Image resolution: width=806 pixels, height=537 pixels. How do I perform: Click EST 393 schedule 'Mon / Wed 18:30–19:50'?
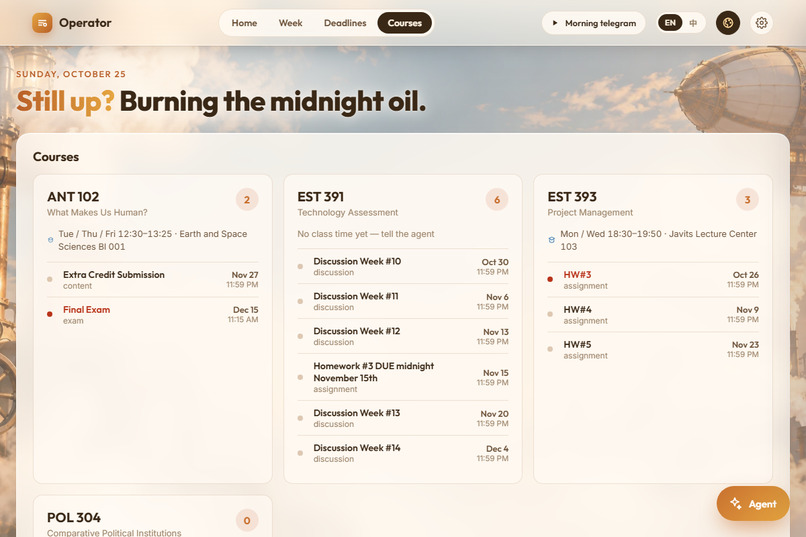(611, 234)
